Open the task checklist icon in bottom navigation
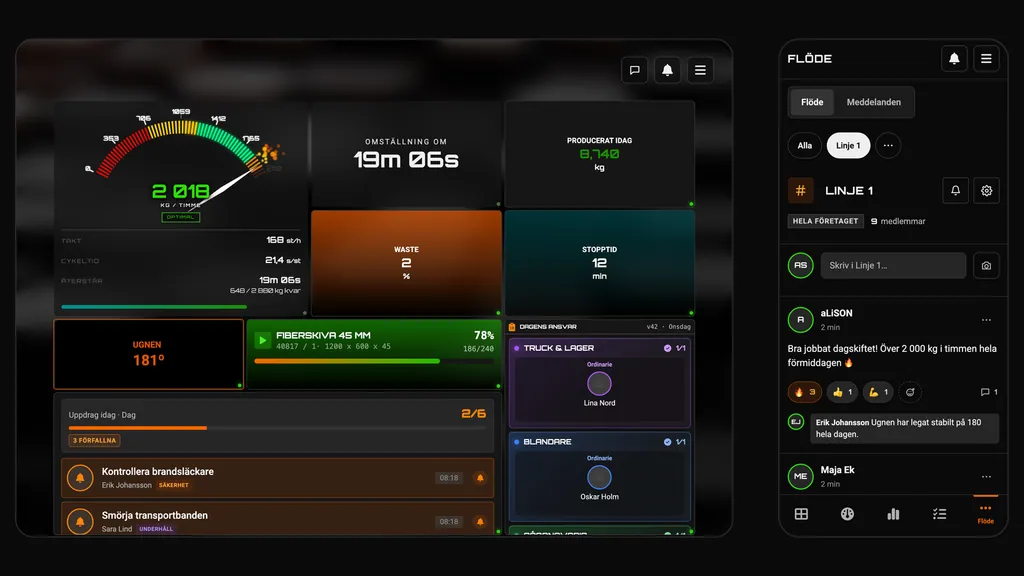The height and width of the screenshot is (576, 1024). click(x=940, y=514)
